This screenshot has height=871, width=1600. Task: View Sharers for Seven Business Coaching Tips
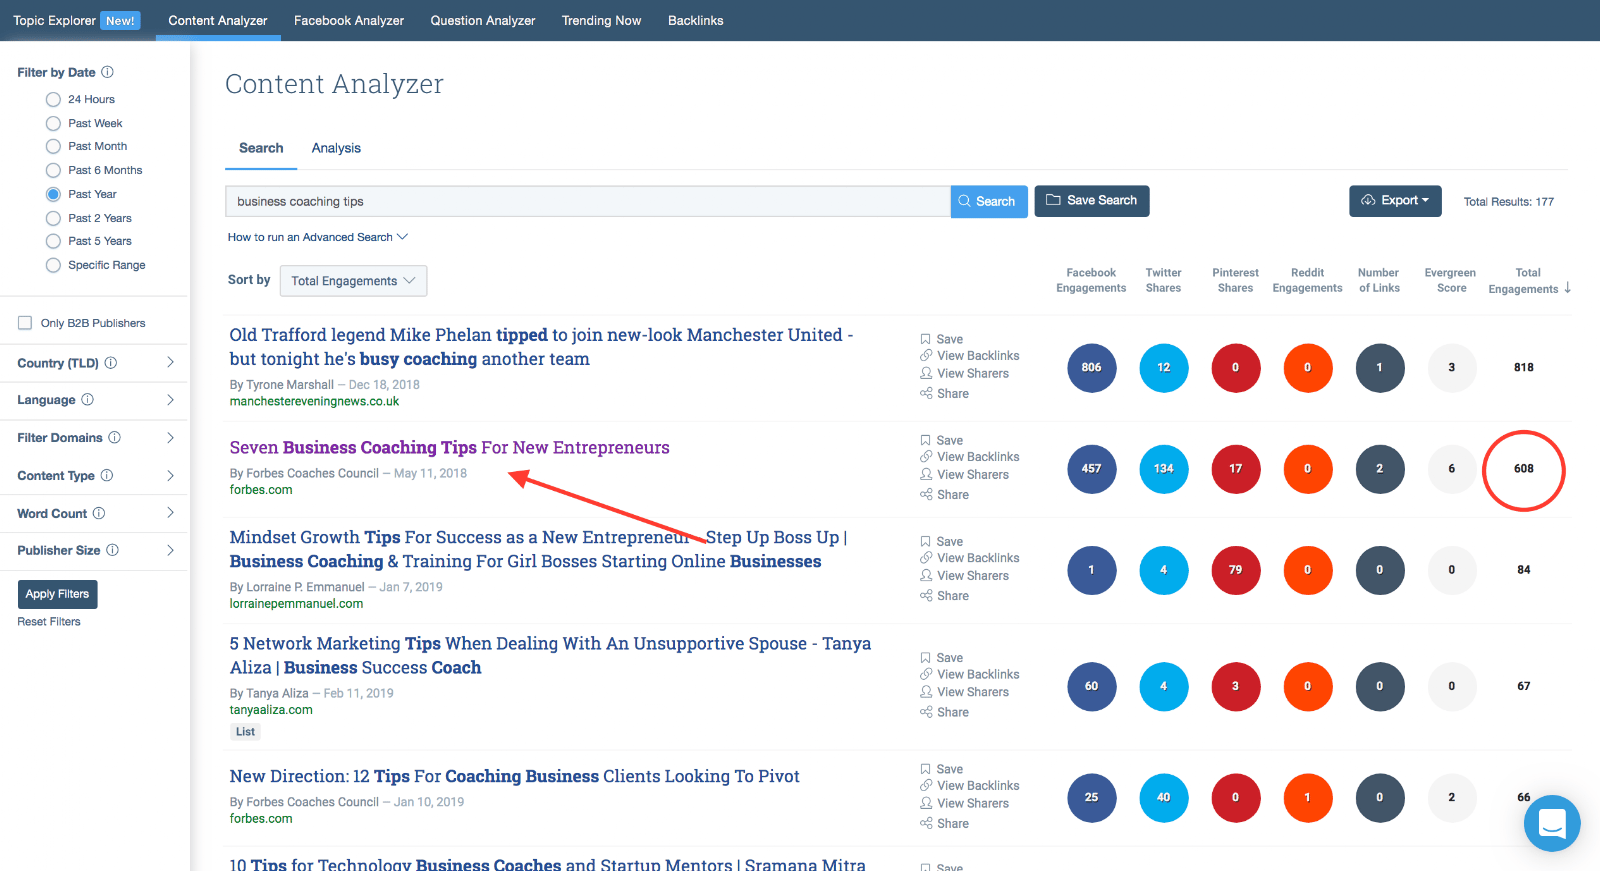coord(965,475)
